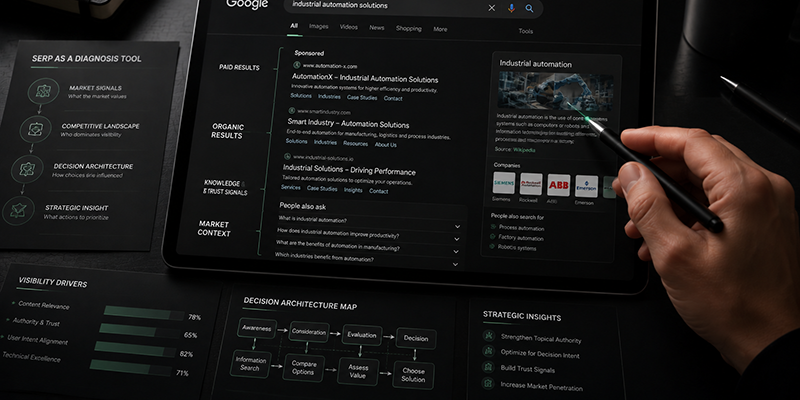Select Process automation related search
The image size is (800, 400).
point(521,228)
